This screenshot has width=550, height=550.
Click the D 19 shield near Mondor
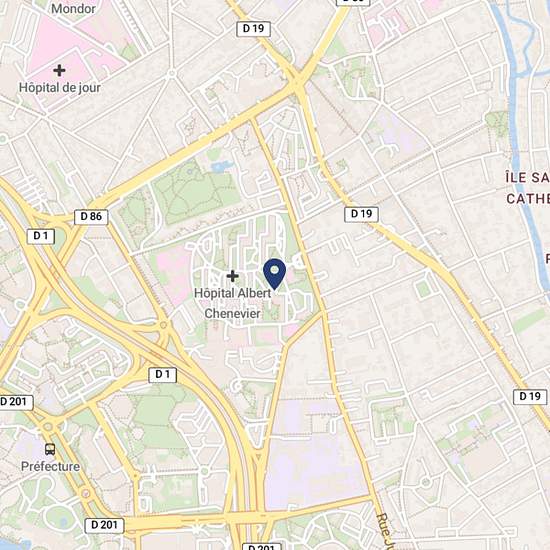click(x=253, y=28)
